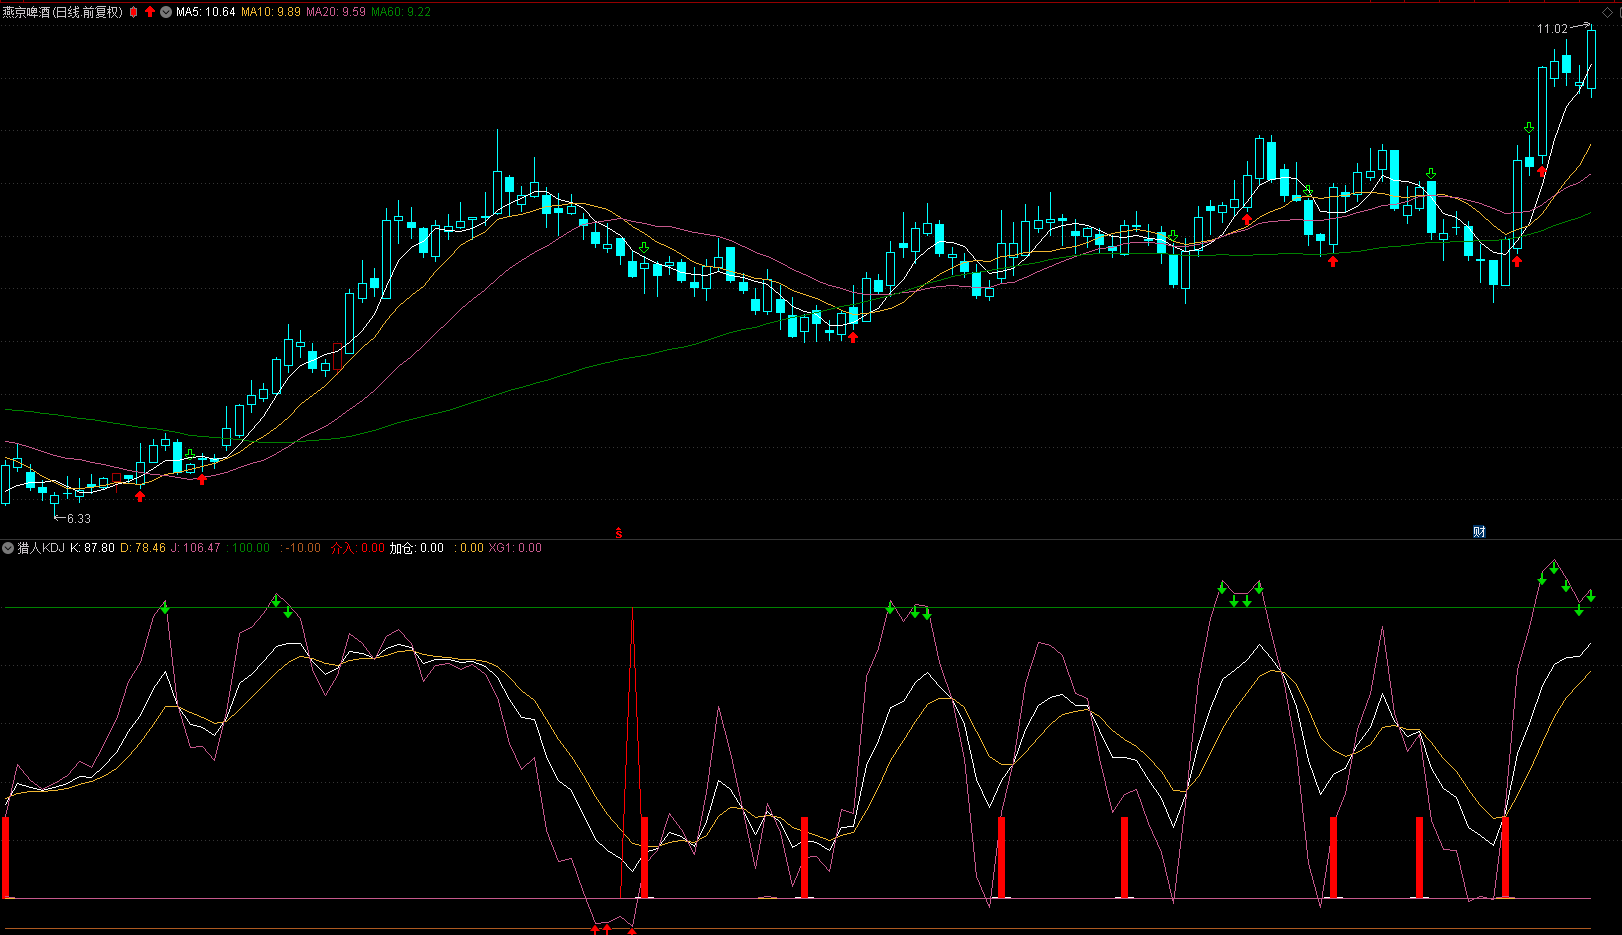This screenshot has height=935, width=1622.
Task: Click the green 100.00 value in KDJ header
Action: coord(250,548)
